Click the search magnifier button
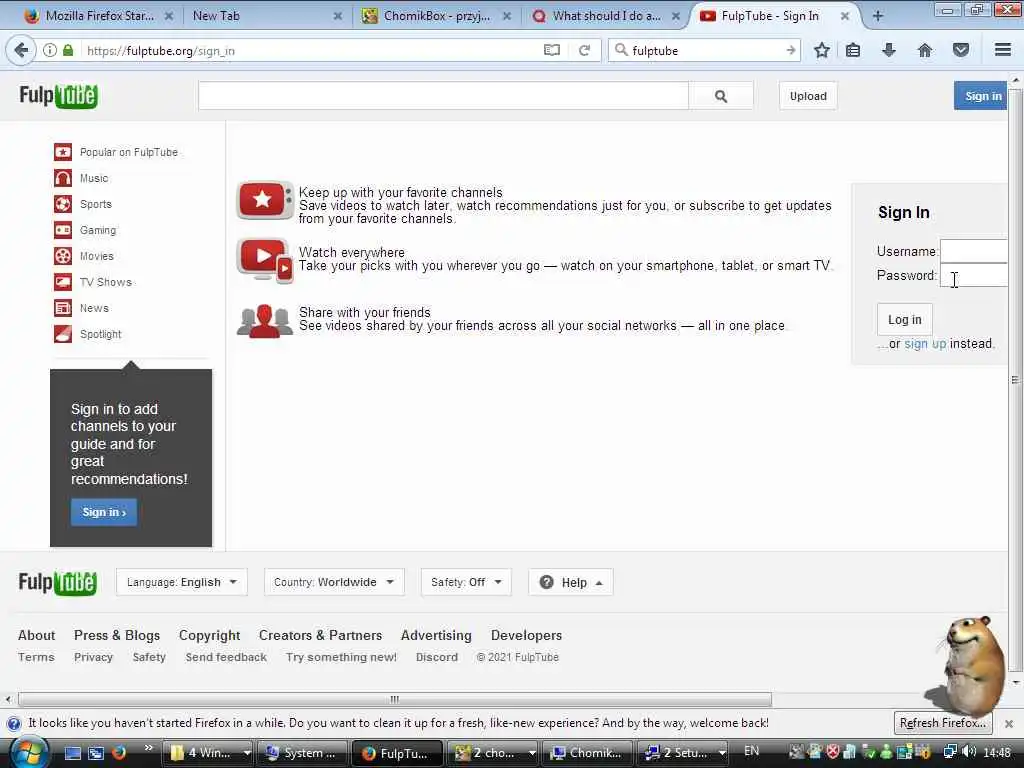Viewport: 1024px width, 768px height. coord(721,96)
